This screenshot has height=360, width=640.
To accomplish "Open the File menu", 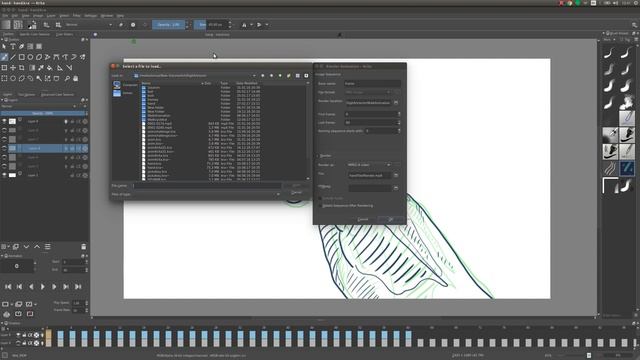I will click(x=5, y=16).
